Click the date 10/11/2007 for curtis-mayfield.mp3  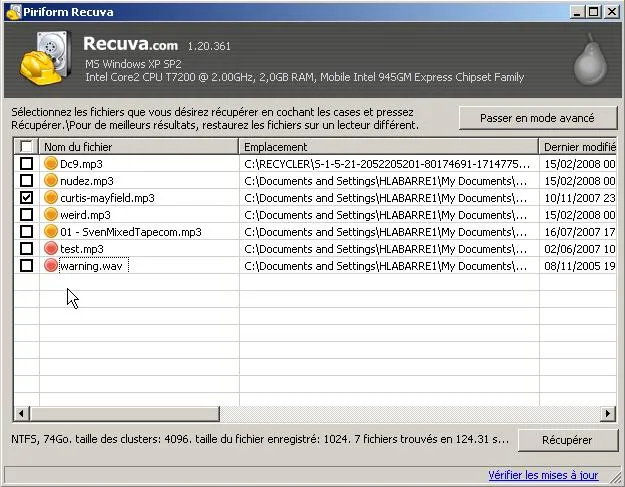pyautogui.click(x=580, y=198)
